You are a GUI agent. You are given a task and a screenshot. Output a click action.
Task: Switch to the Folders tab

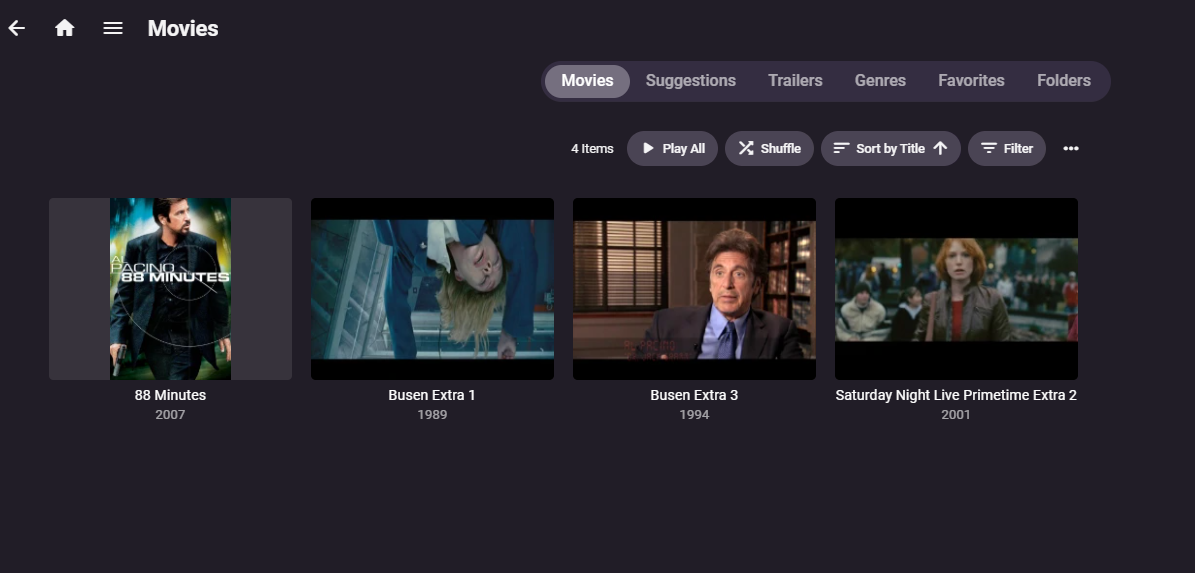[1064, 81]
